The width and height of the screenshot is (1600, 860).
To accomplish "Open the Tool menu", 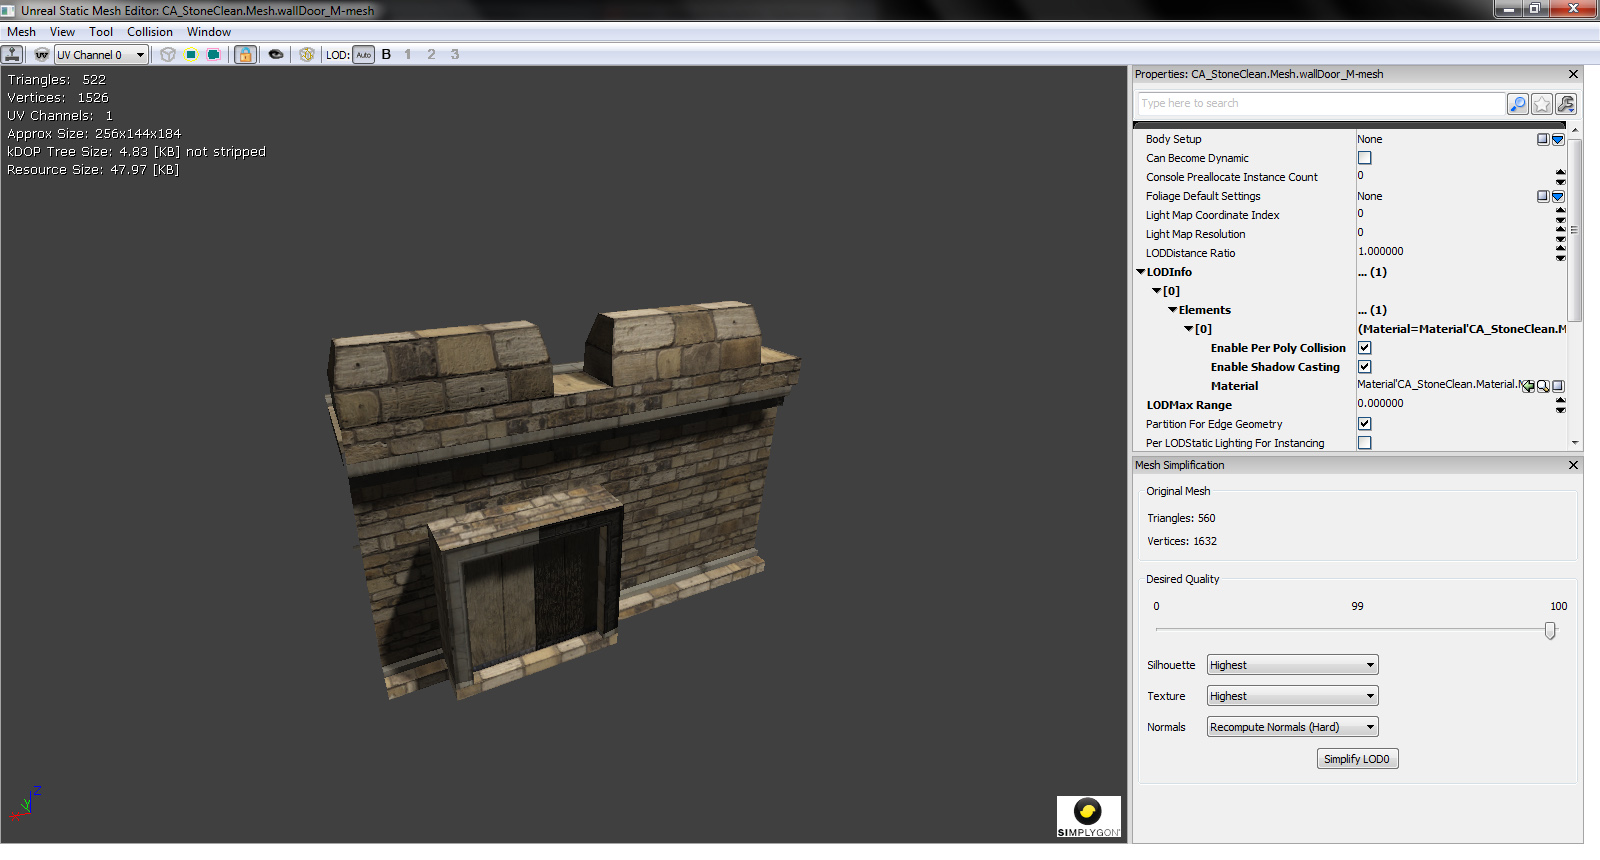I will (x=100, y=32).
